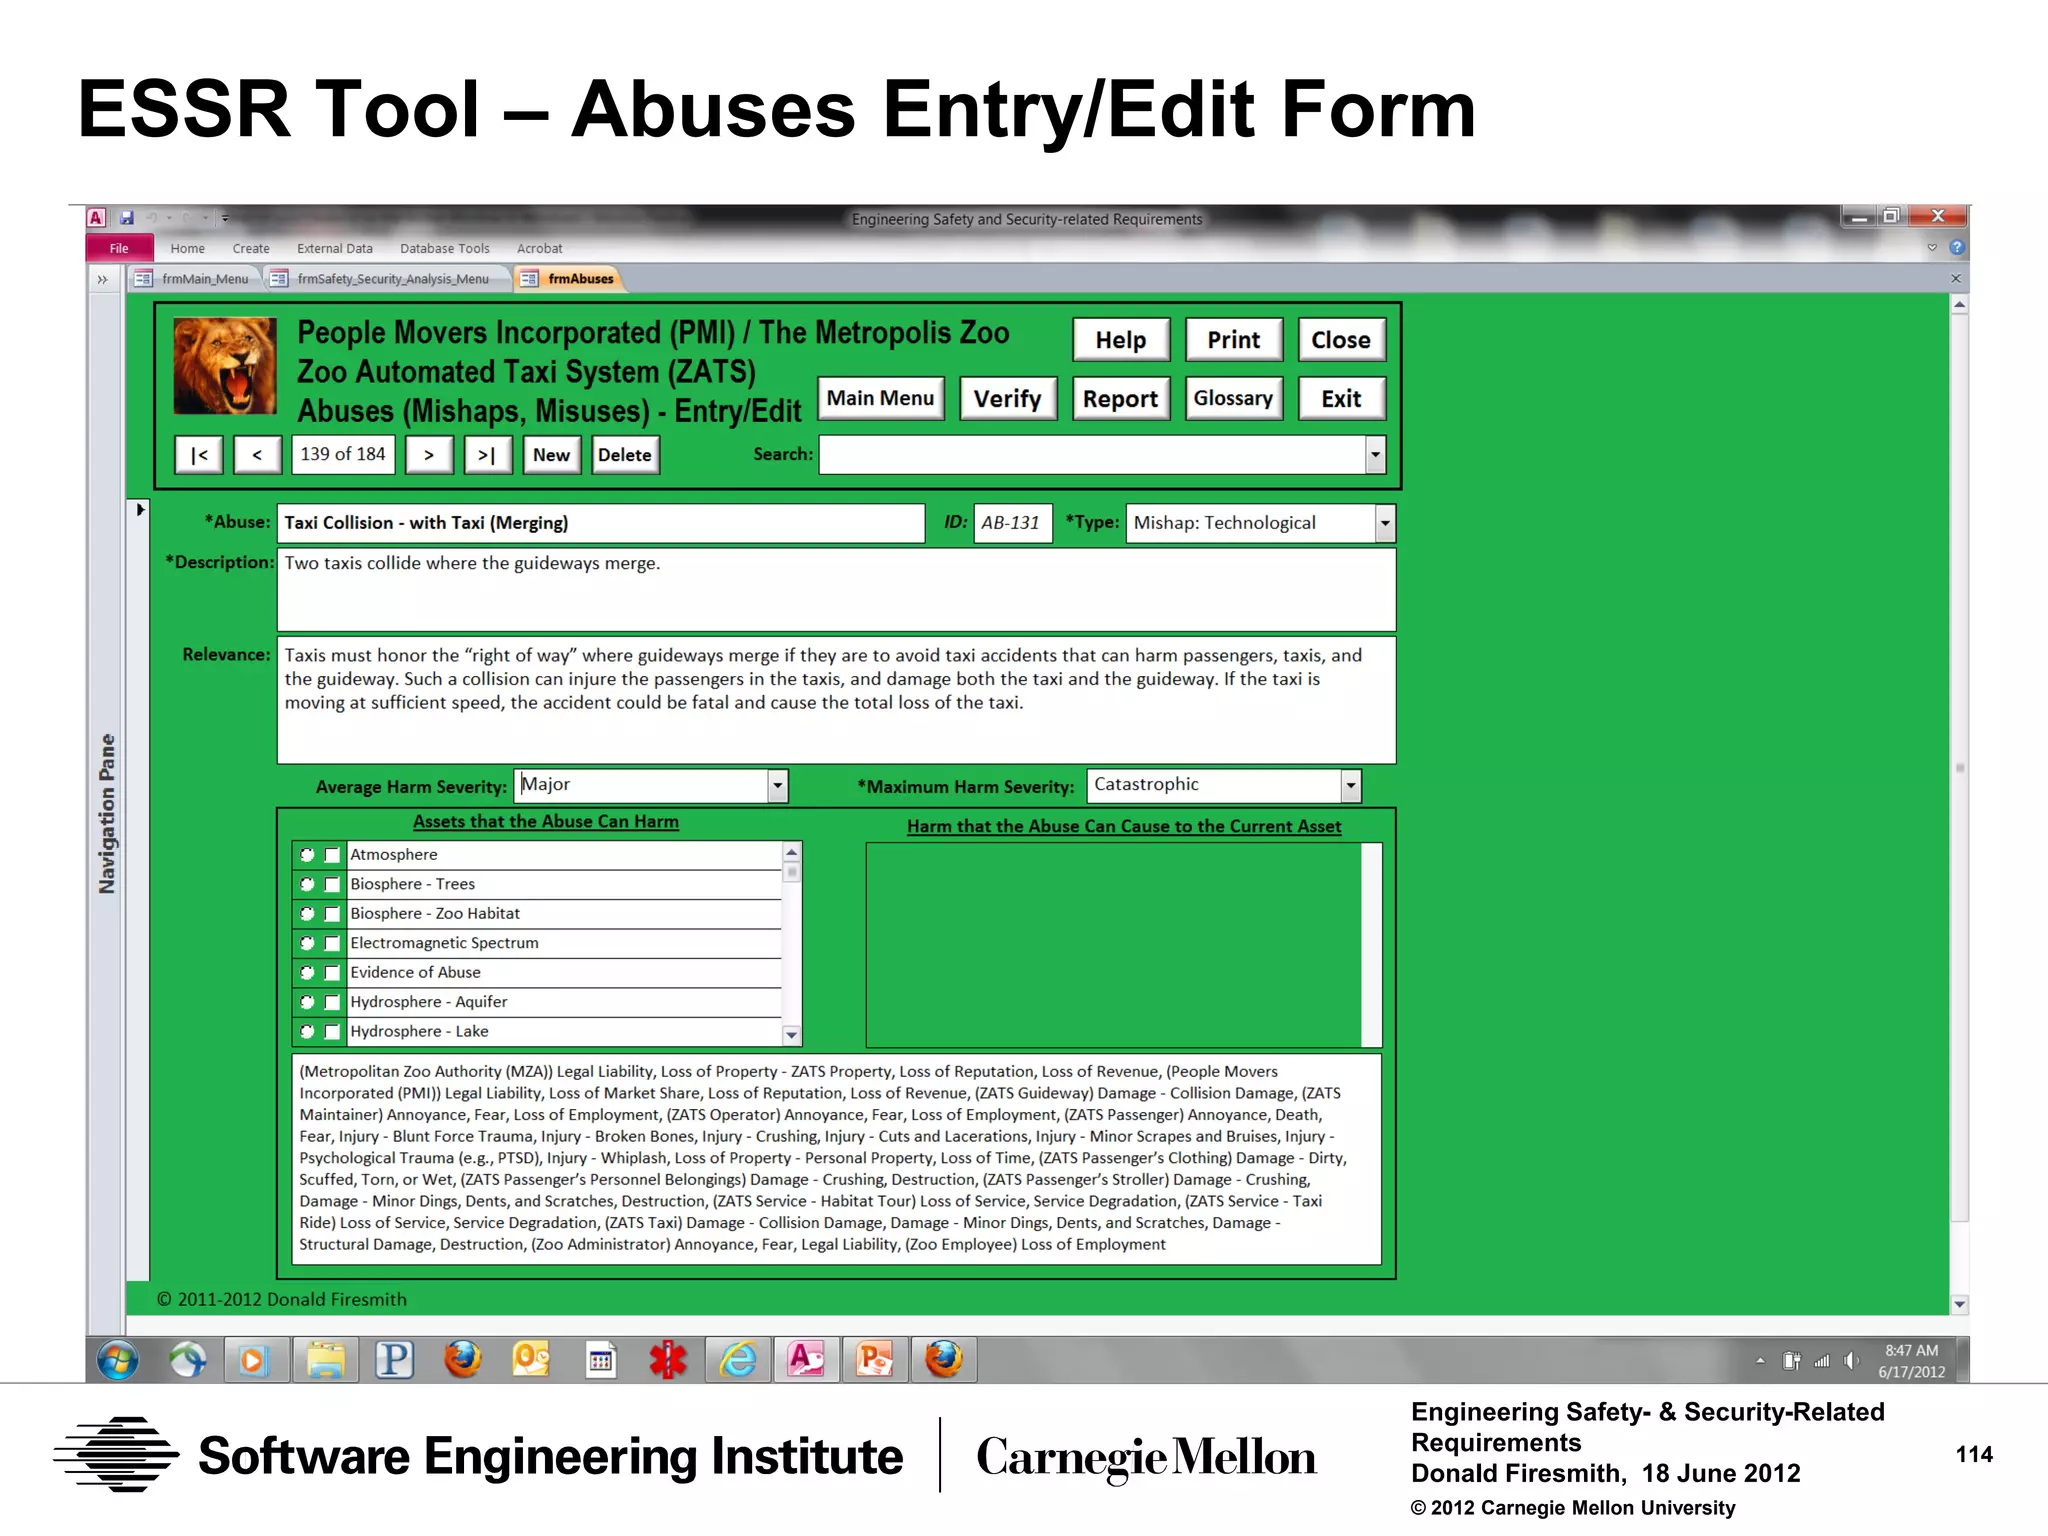Image resolution: width=2048 pixels, height=1536 pixels.
Task: Open the Windows Start orb
Action: coord(118,1360)
